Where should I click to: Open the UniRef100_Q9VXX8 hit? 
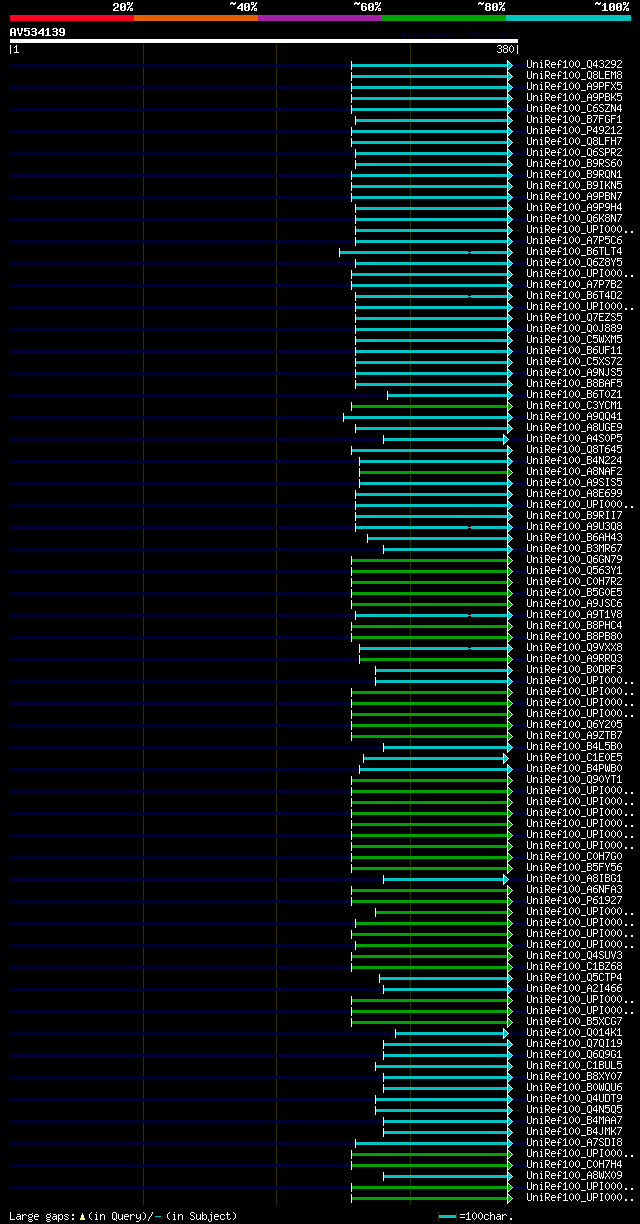[x=574, y=647]
